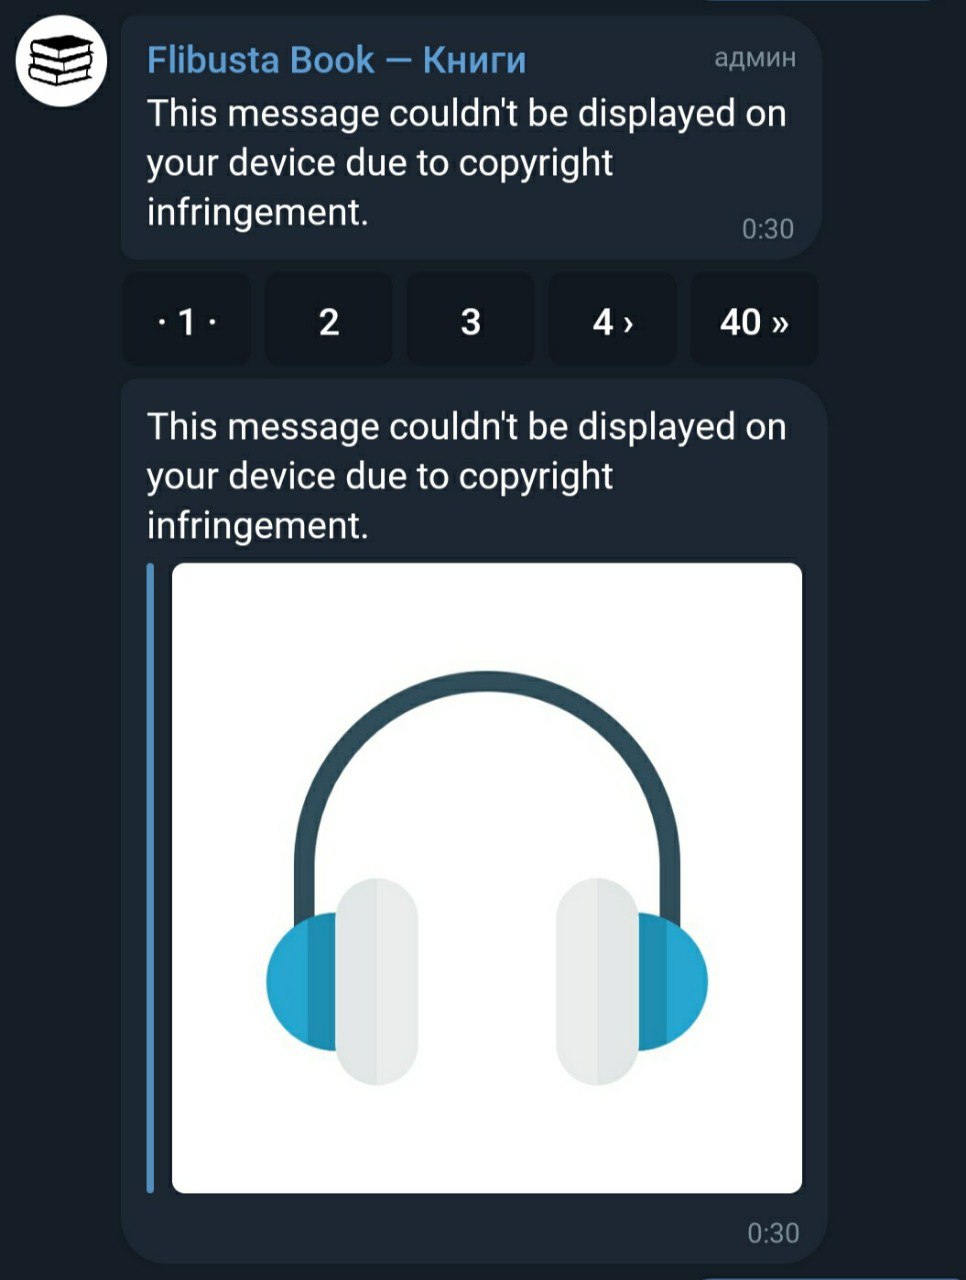Open the Flibusta Book — Книги sender name
The width and height of the screenshot is (966, 1280).
tap(336, 60)
